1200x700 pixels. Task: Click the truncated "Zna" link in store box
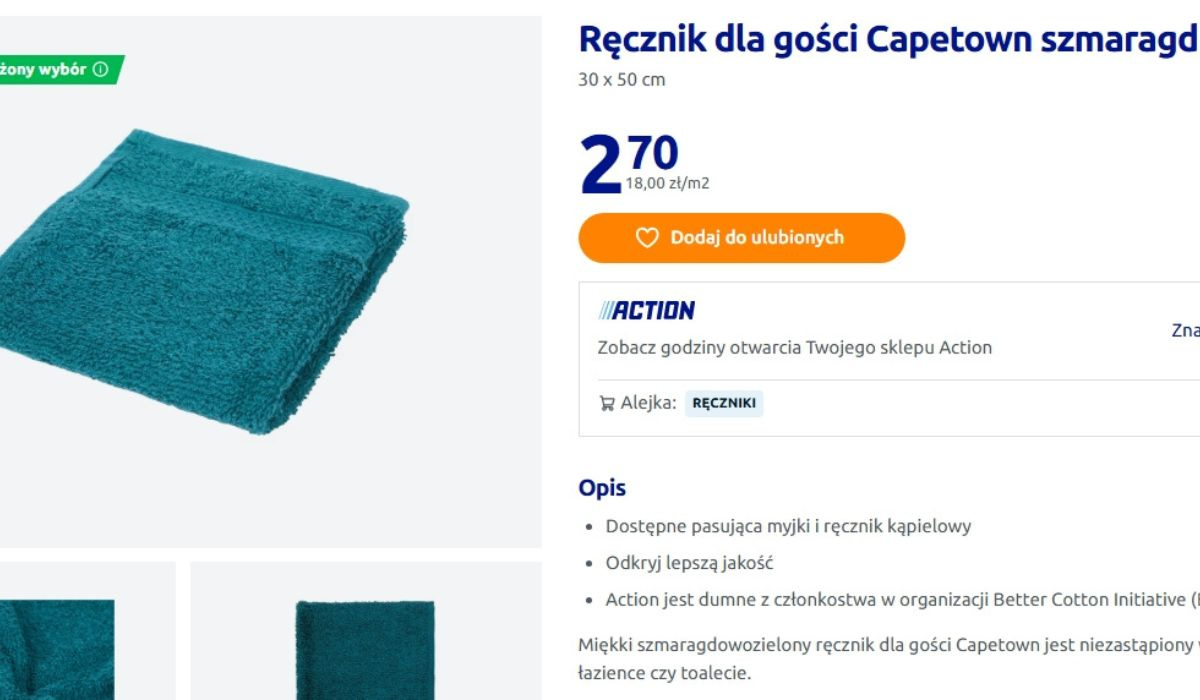tap(1185, 331)
